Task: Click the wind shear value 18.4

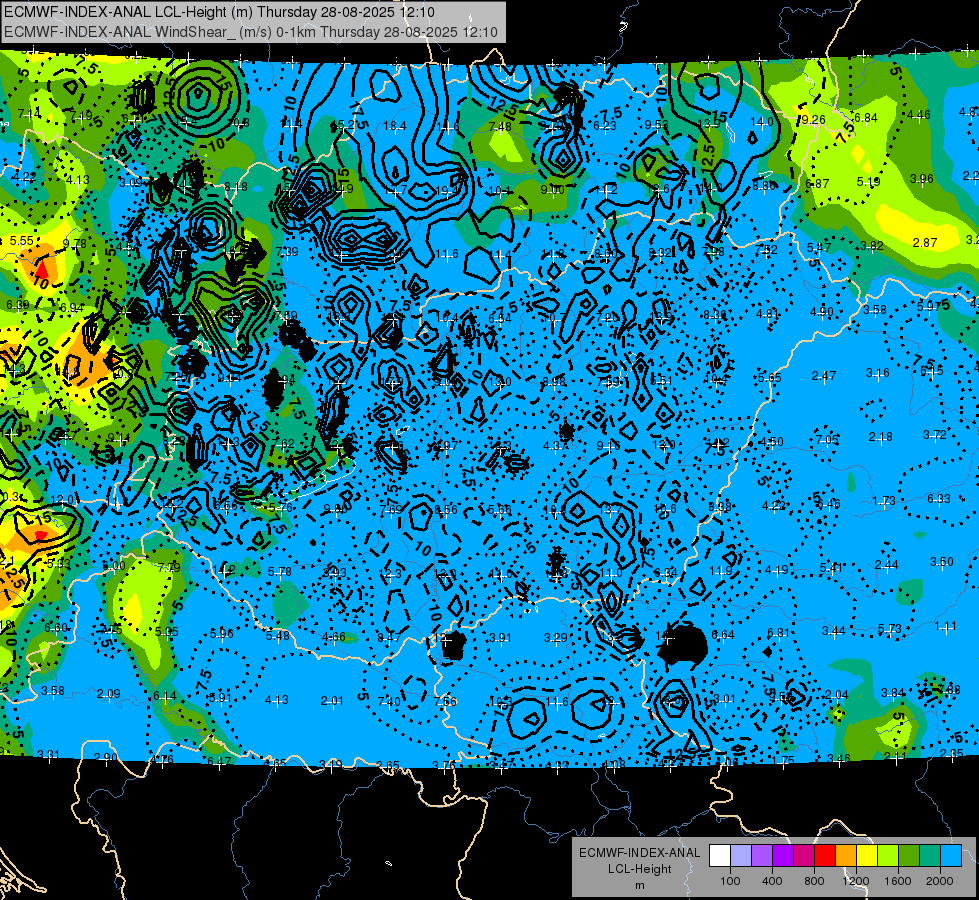Action: pyautogui.click(x=395, y=126)
